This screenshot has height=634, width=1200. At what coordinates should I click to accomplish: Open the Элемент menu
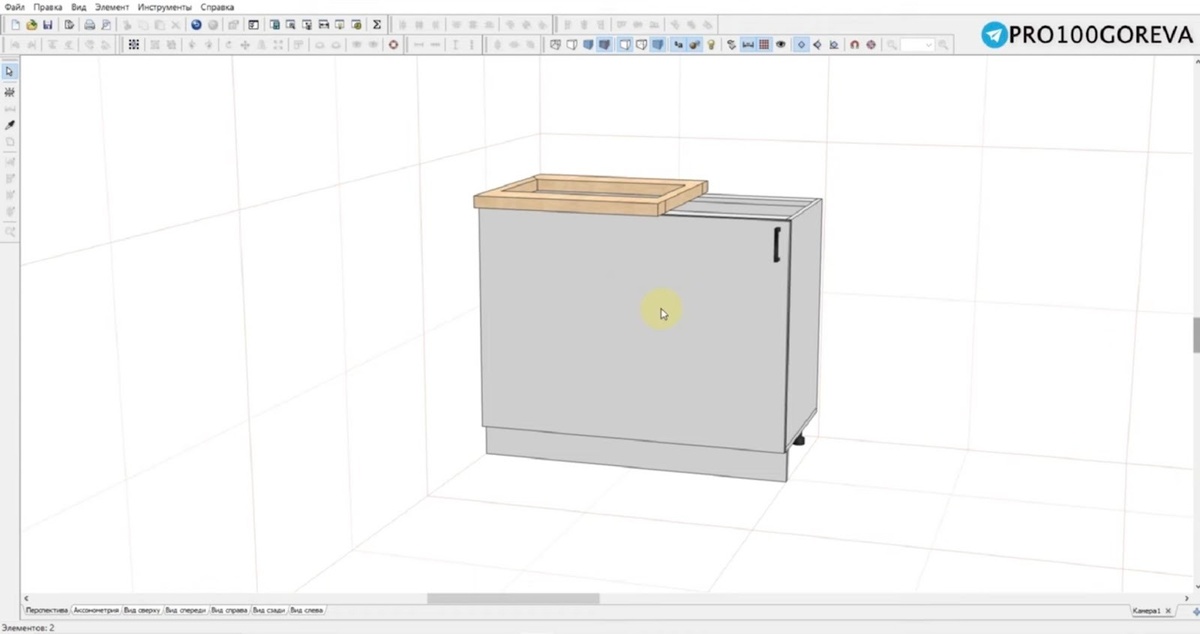pos(112,7)
